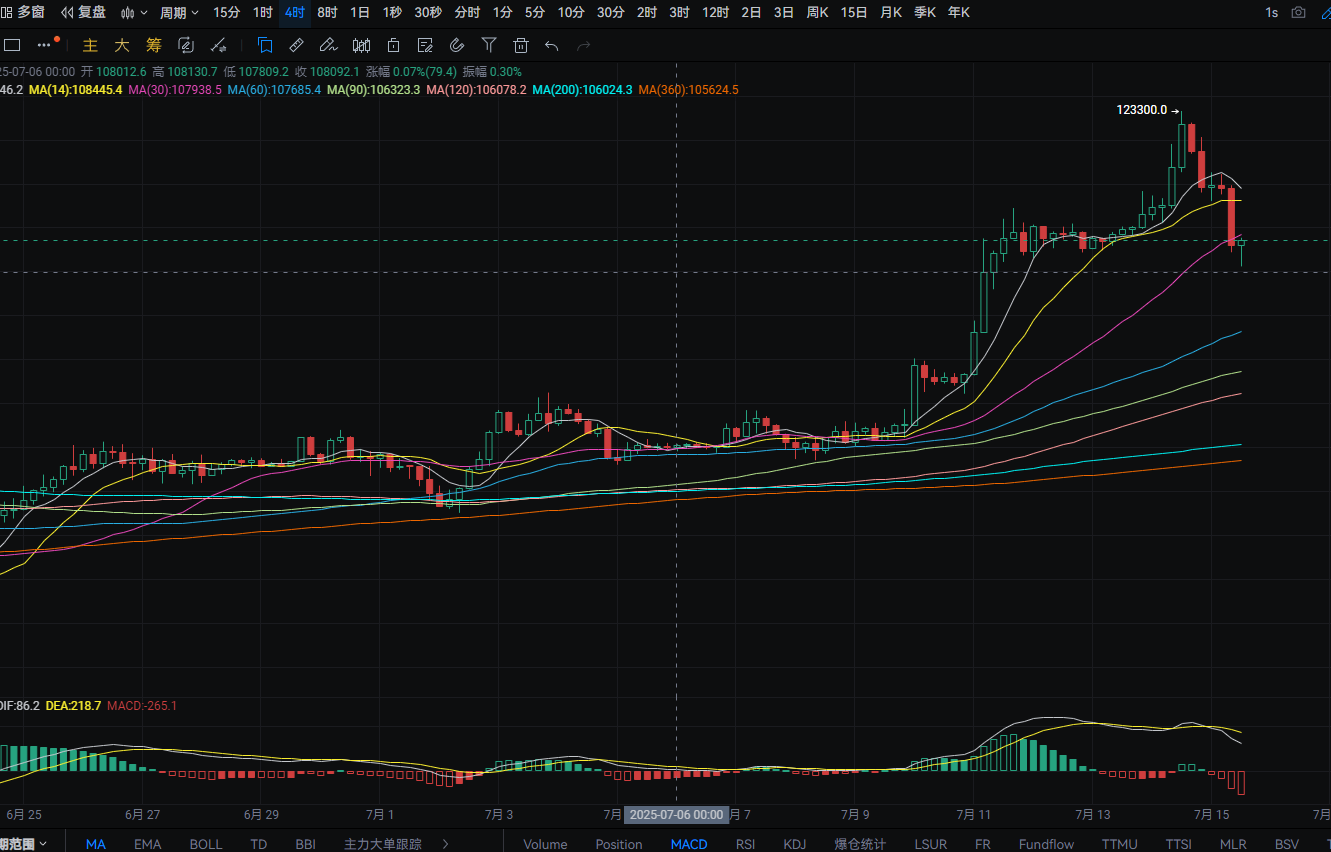Click the trash delete drawings icon
1331x852 pixels.
tap(520, 45)
